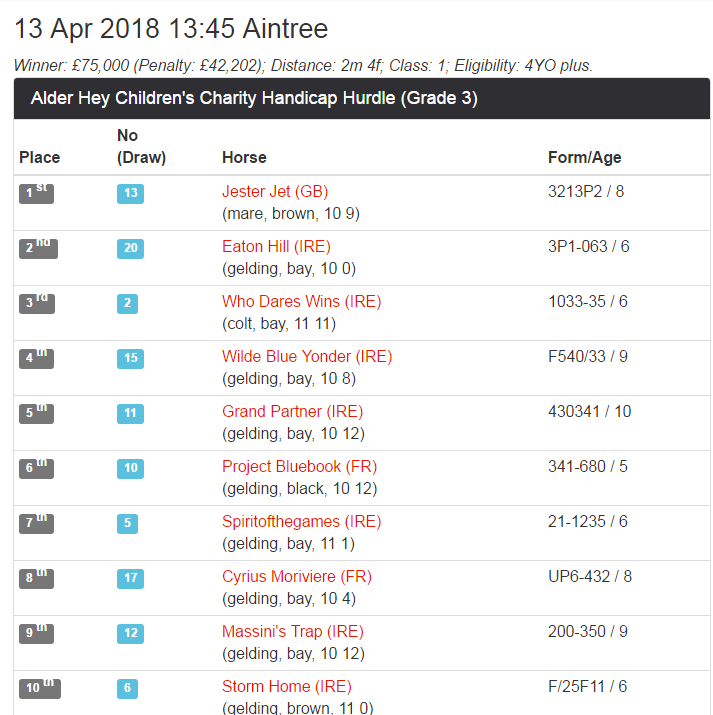Click the blue number 13 badge
This screenshot has height=715, width=713.
point(131,193)
